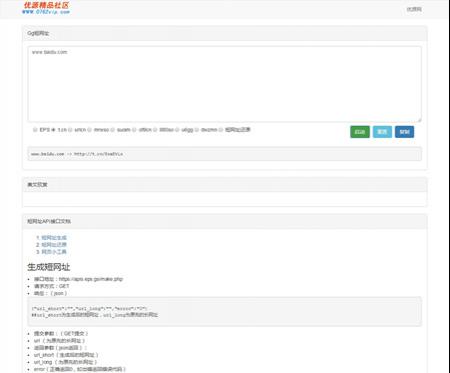Viewport: 450px width, 373px height.
Task: Select the 980so radio option
Action: [x=155, y=130]
